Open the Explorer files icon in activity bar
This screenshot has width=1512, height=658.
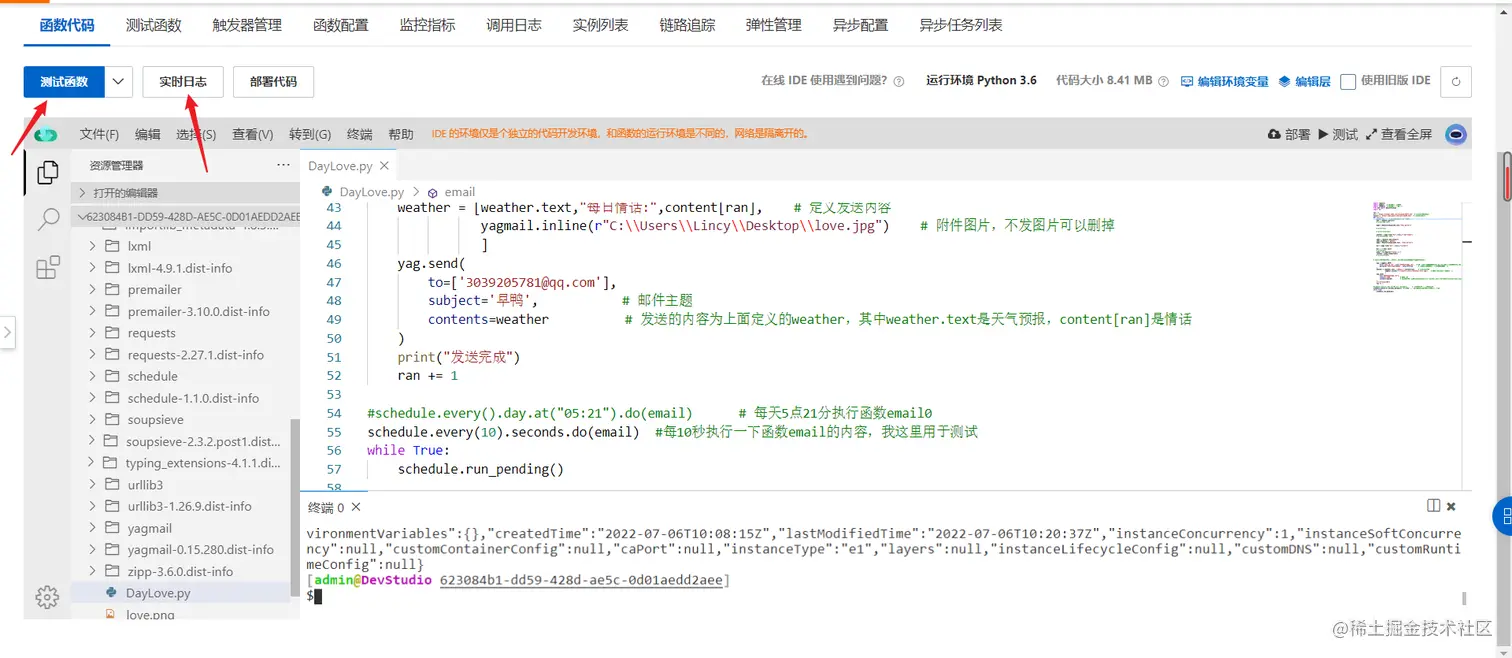47,172
